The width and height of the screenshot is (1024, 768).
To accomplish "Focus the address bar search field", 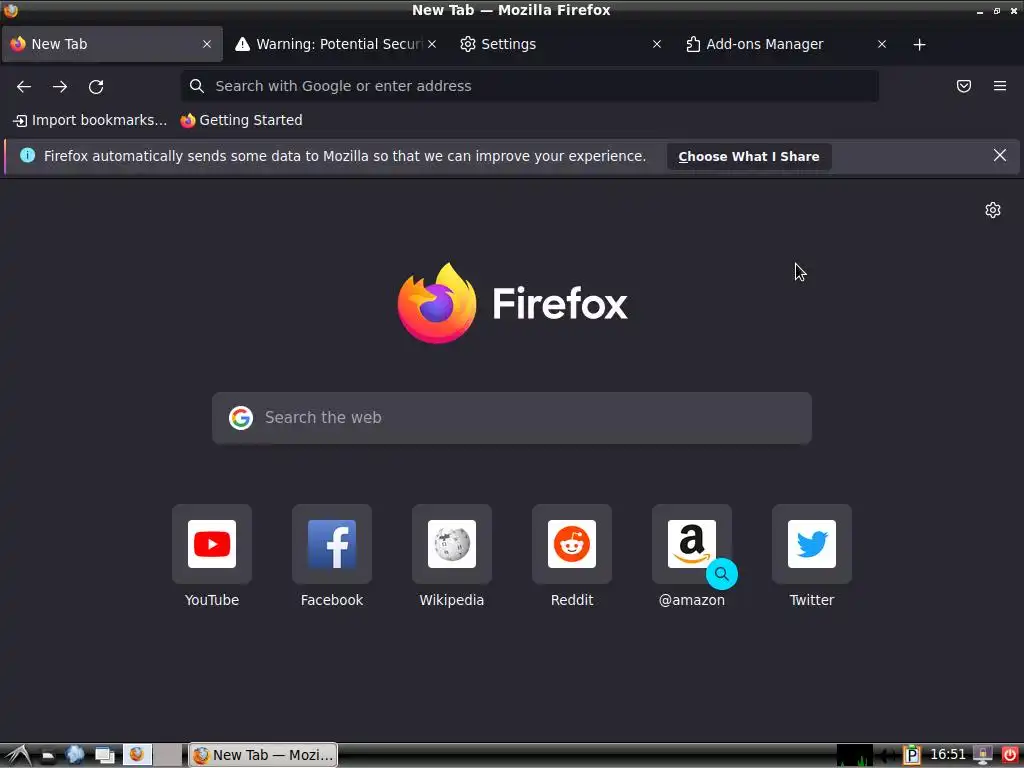I will pos(530,86).
